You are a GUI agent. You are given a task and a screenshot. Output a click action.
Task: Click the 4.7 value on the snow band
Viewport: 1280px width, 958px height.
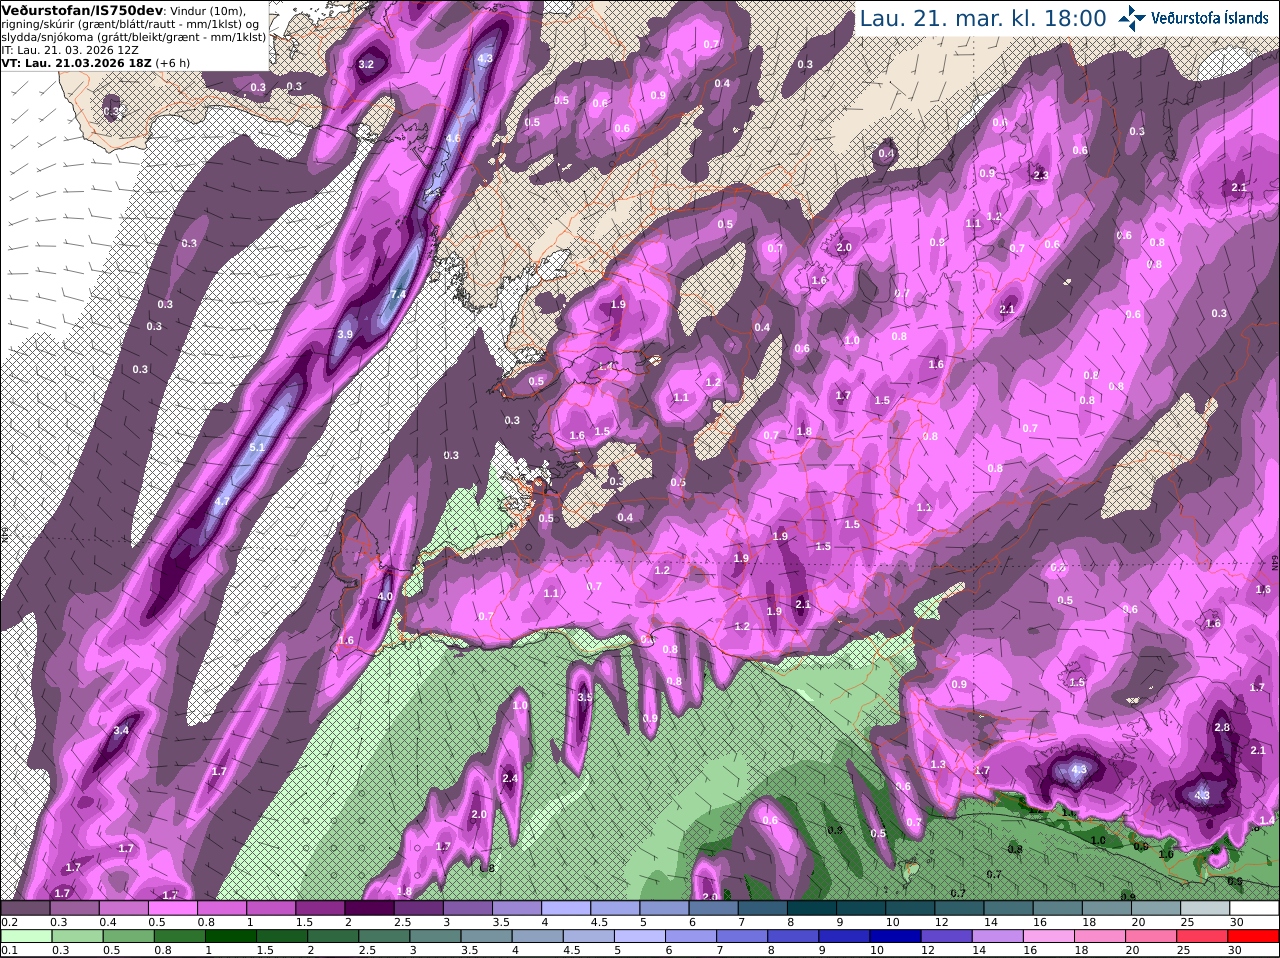click(223, 501)
